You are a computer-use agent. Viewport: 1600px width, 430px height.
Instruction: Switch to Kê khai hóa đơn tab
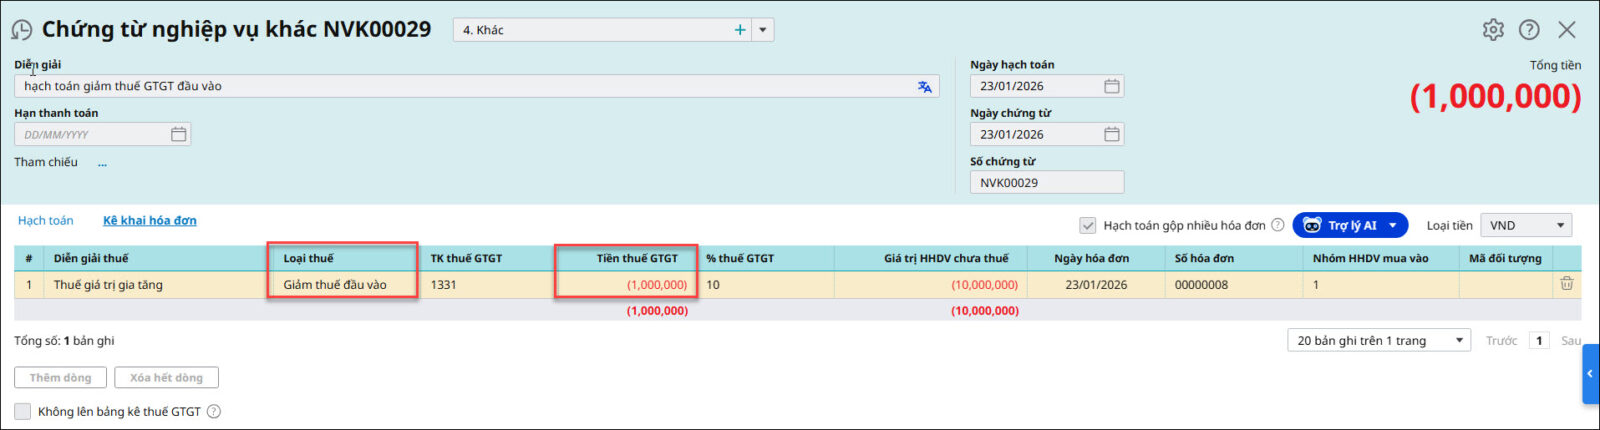pyautogui.click(x=150, y=221)
